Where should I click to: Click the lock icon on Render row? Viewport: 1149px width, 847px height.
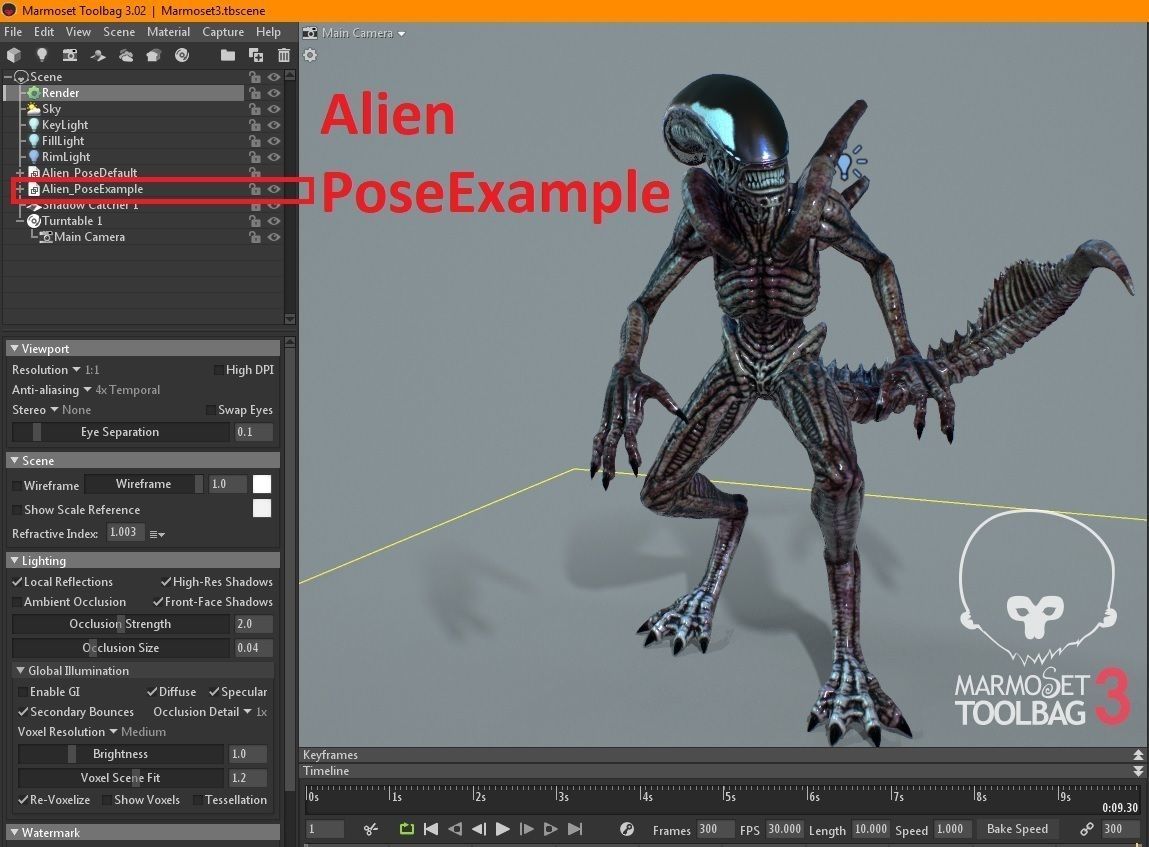coord(254,93)
